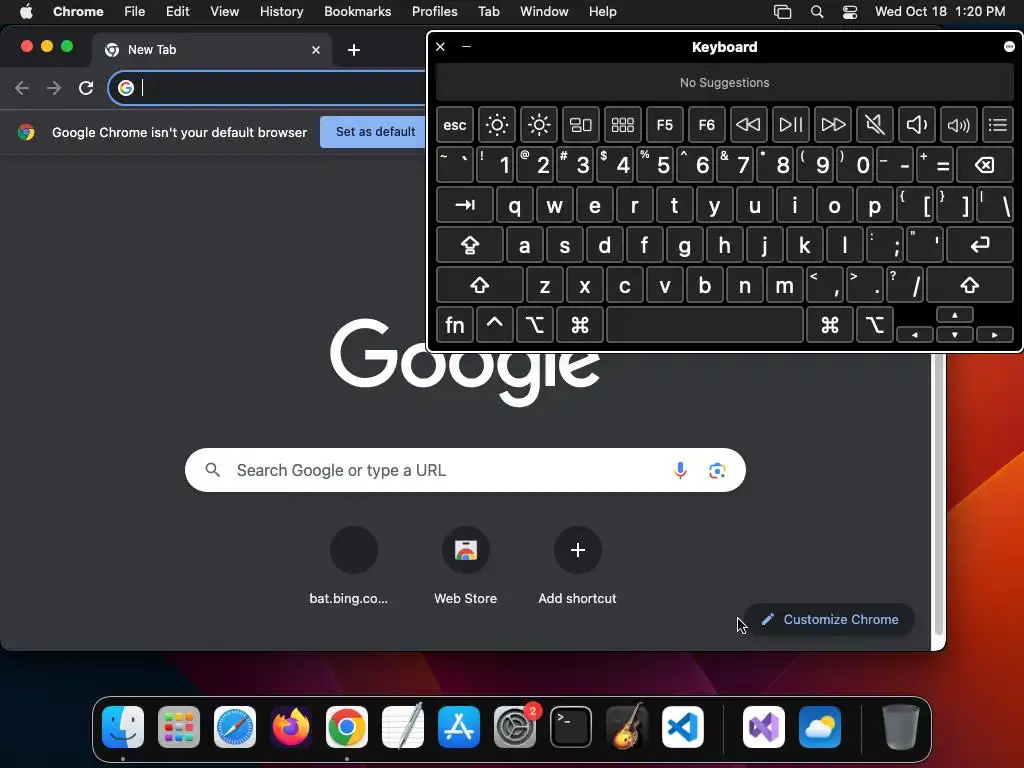Screen dimensions: 1024x768
Task: Open a new tab with the plus button
Action: point(354,50)
